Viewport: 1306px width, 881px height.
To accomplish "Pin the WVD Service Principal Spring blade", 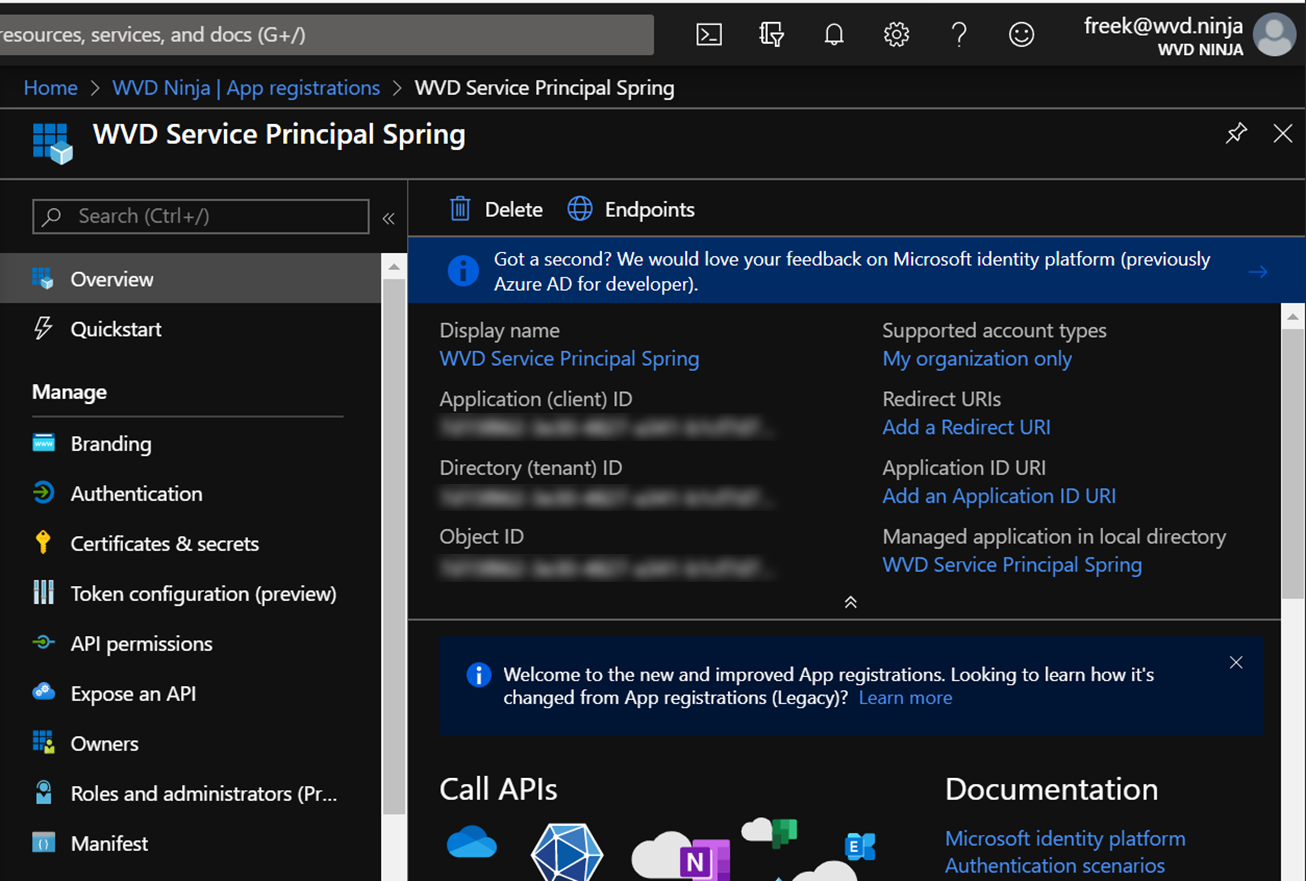I will coord(1237,133).
